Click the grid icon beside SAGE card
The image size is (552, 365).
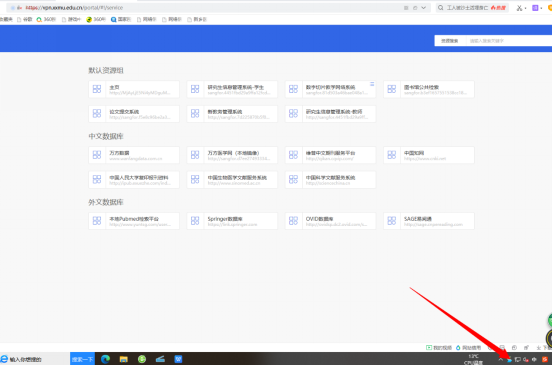point(391,221)
